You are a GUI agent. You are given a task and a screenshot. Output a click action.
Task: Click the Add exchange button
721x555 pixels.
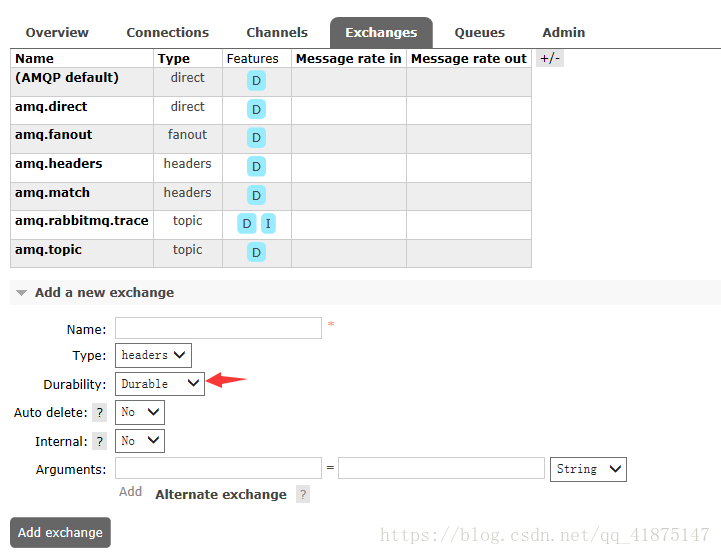60,532
